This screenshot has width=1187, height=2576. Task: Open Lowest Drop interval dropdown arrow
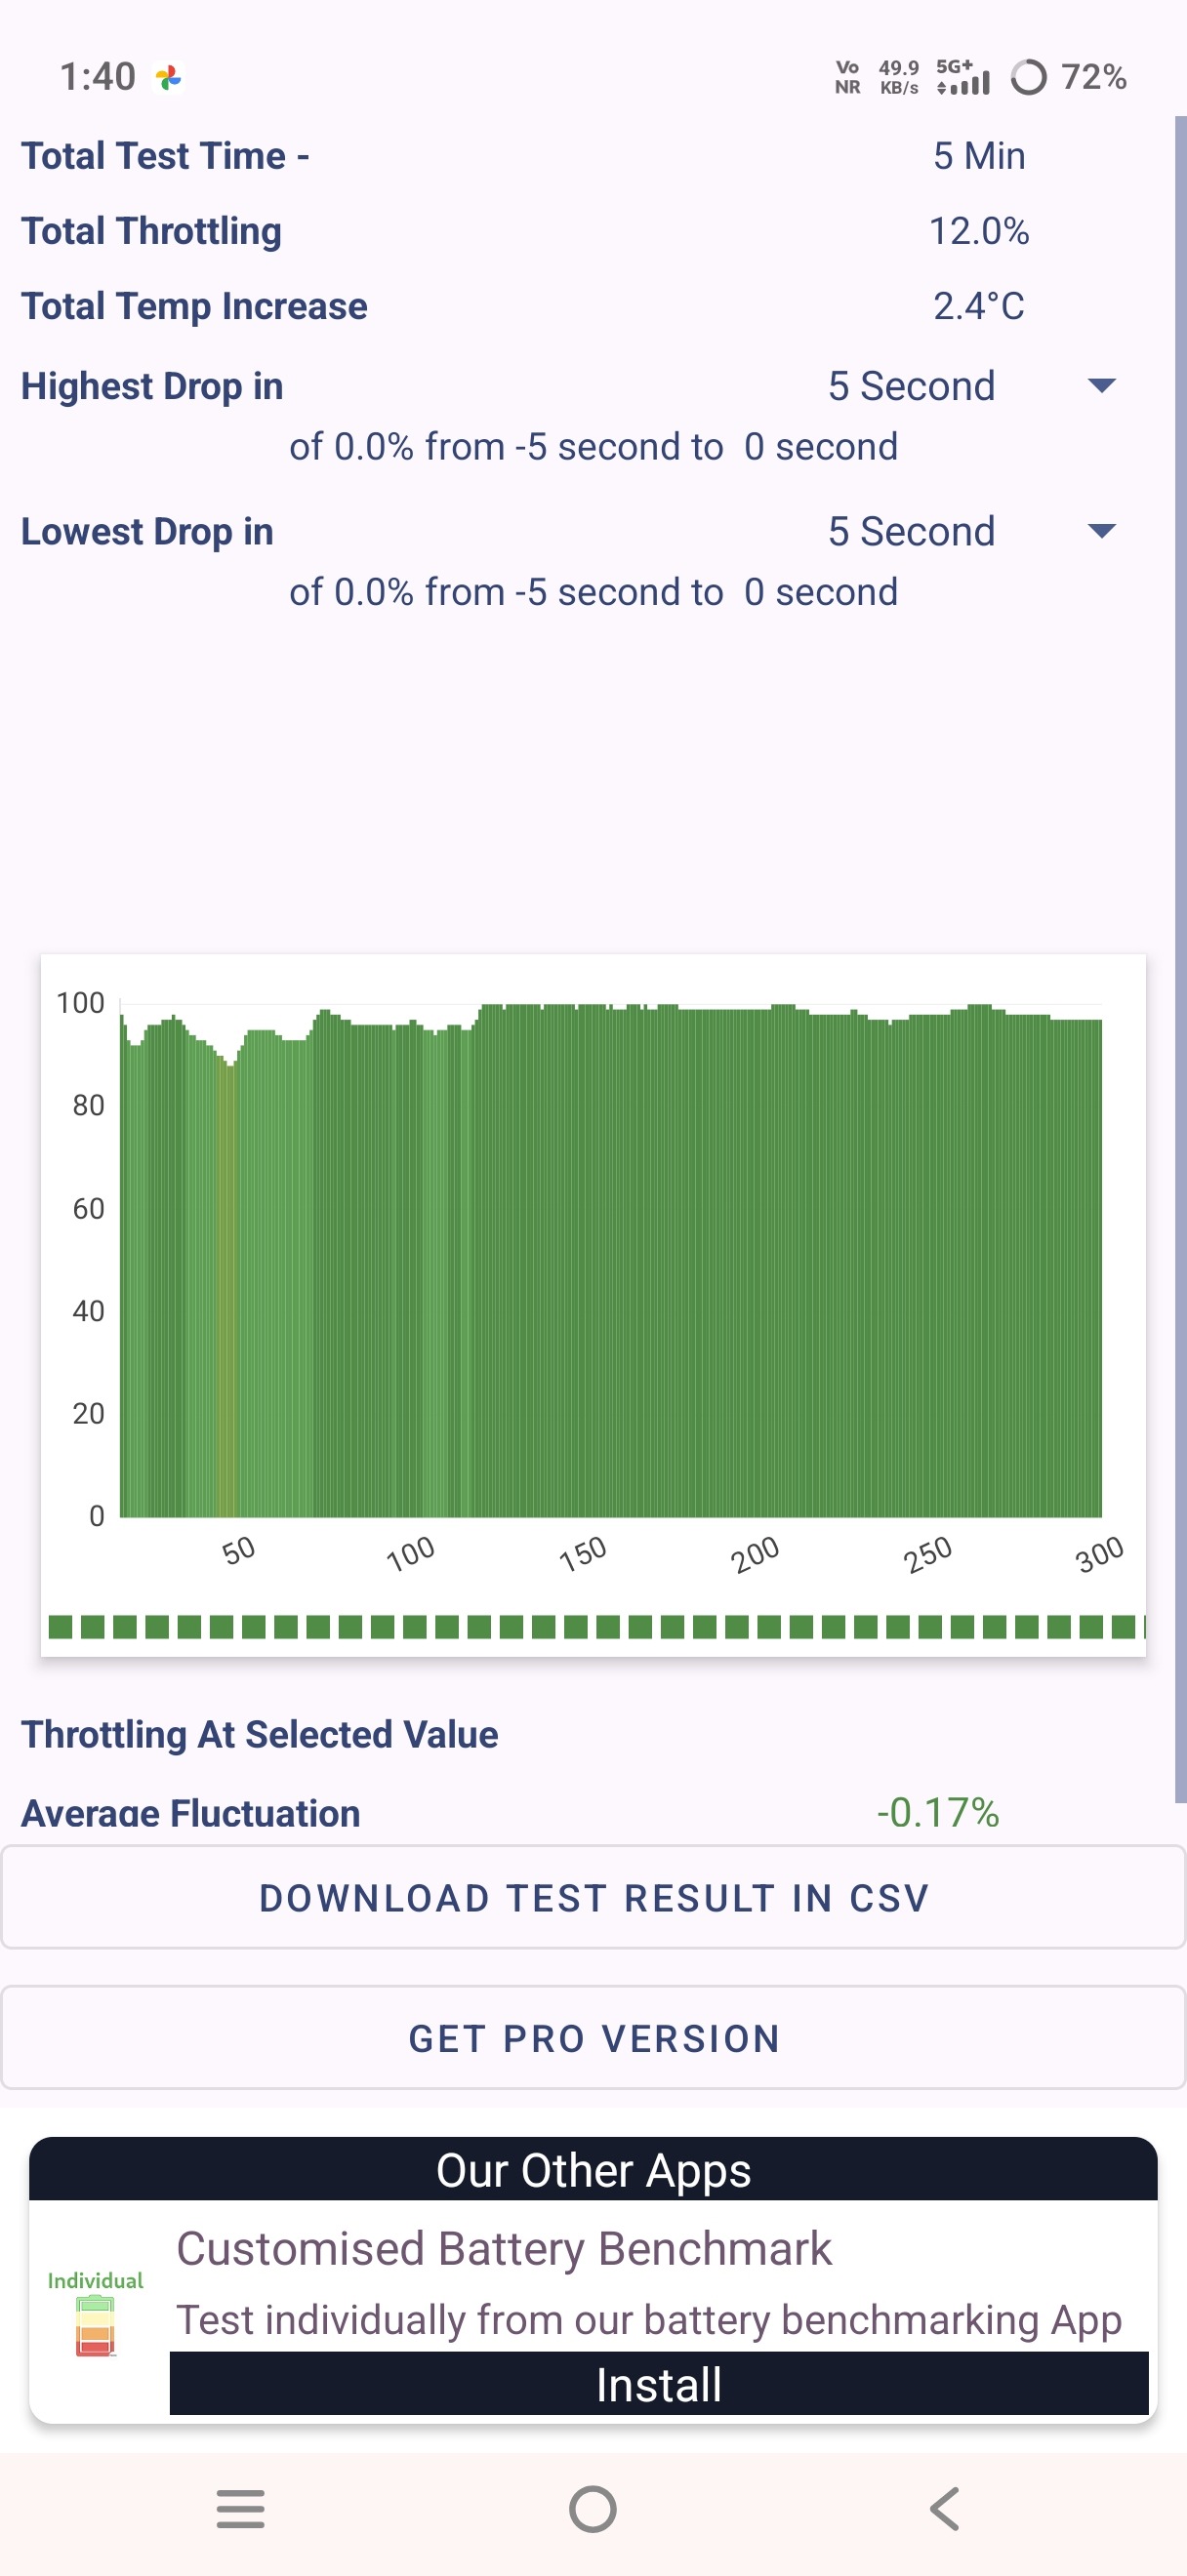pyautogui.click(x=1101, y=531)
